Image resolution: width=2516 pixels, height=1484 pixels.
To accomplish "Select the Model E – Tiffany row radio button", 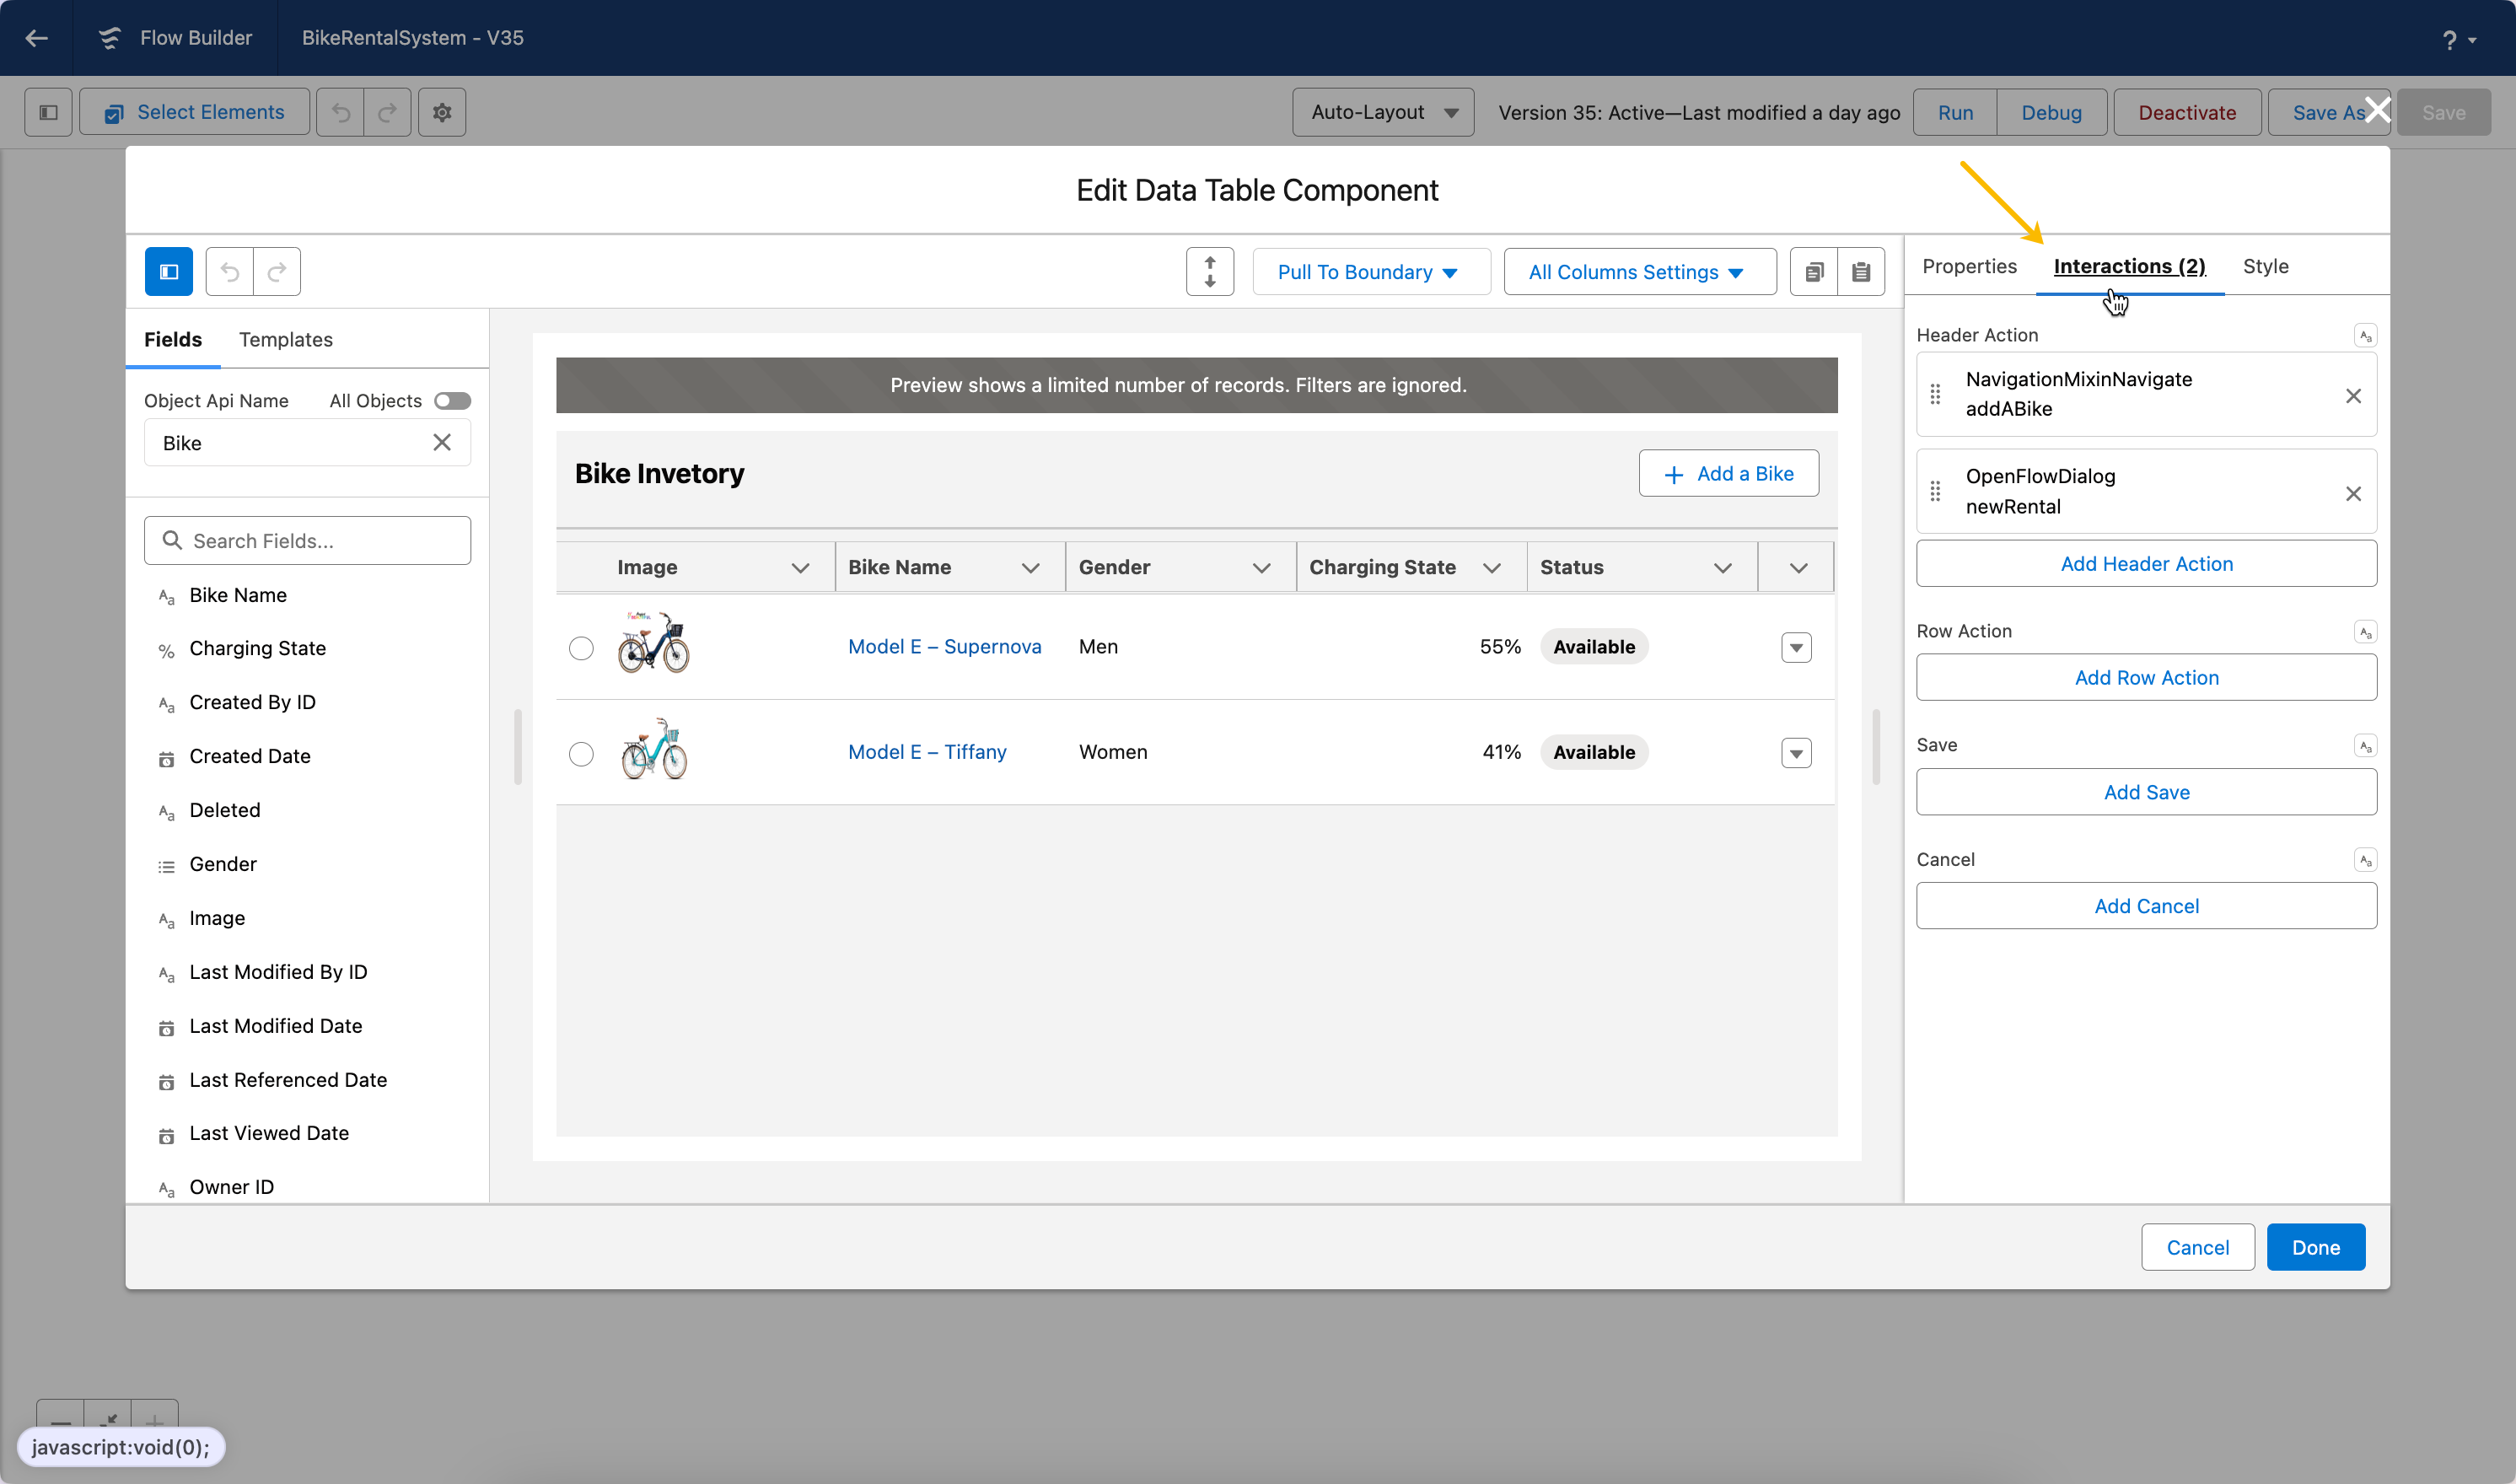I will (x=581, y=753).
